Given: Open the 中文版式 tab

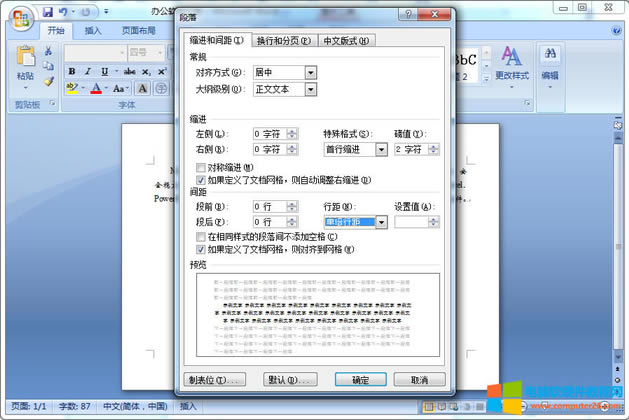Looking at the screenshot, I should pyautogui.click(x=346, y=40).
